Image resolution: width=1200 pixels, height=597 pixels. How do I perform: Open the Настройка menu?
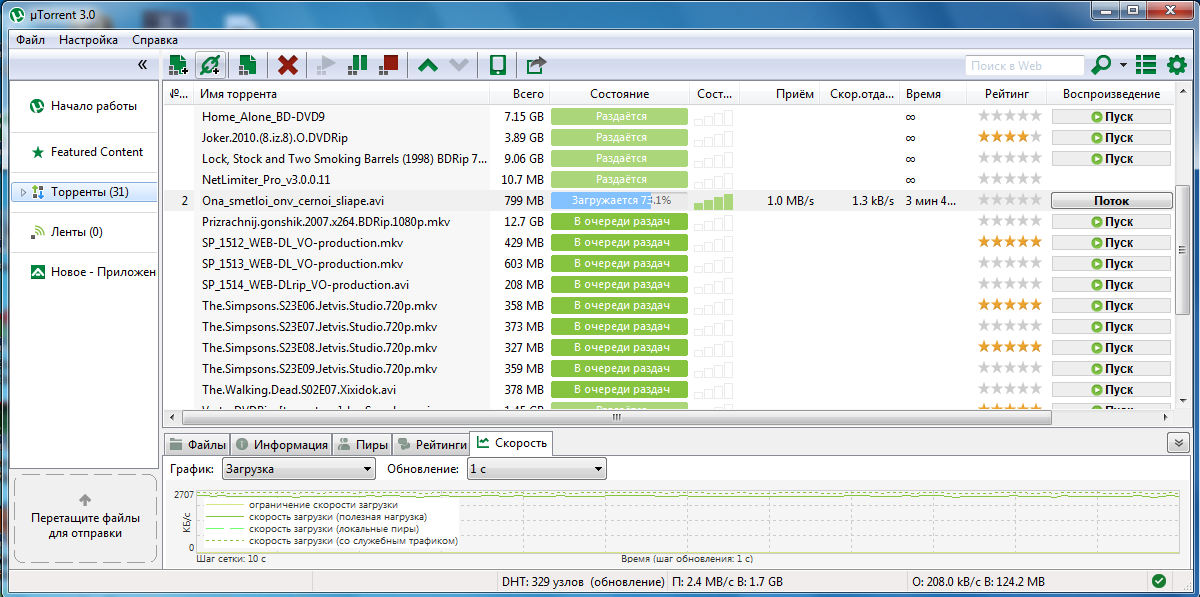[x=88, y=40]
